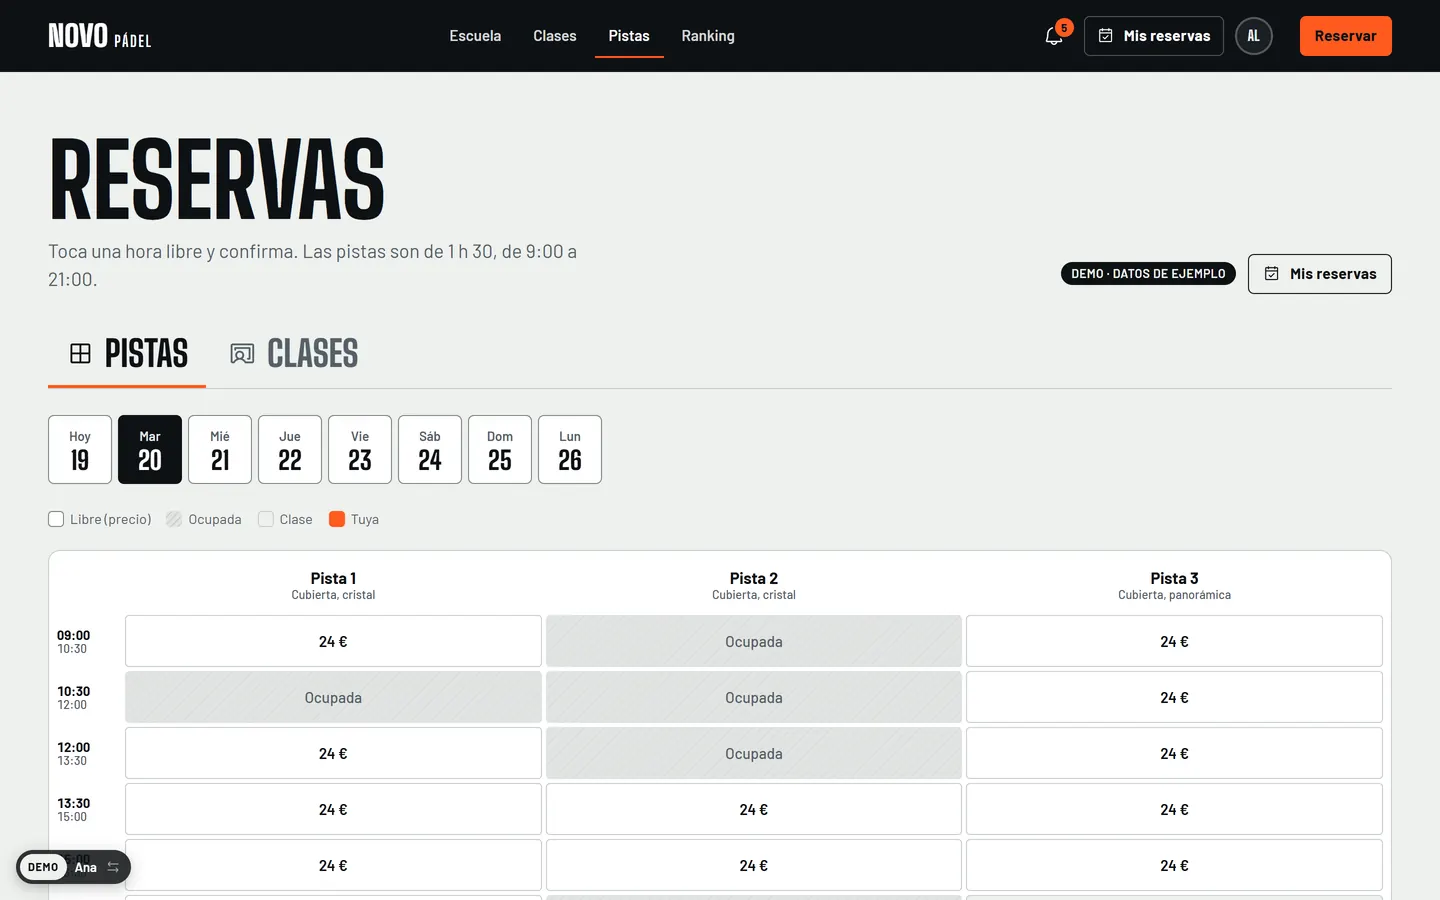Click the DEMO · DATOS DE EJEMPLO badge

(1148, 274)
